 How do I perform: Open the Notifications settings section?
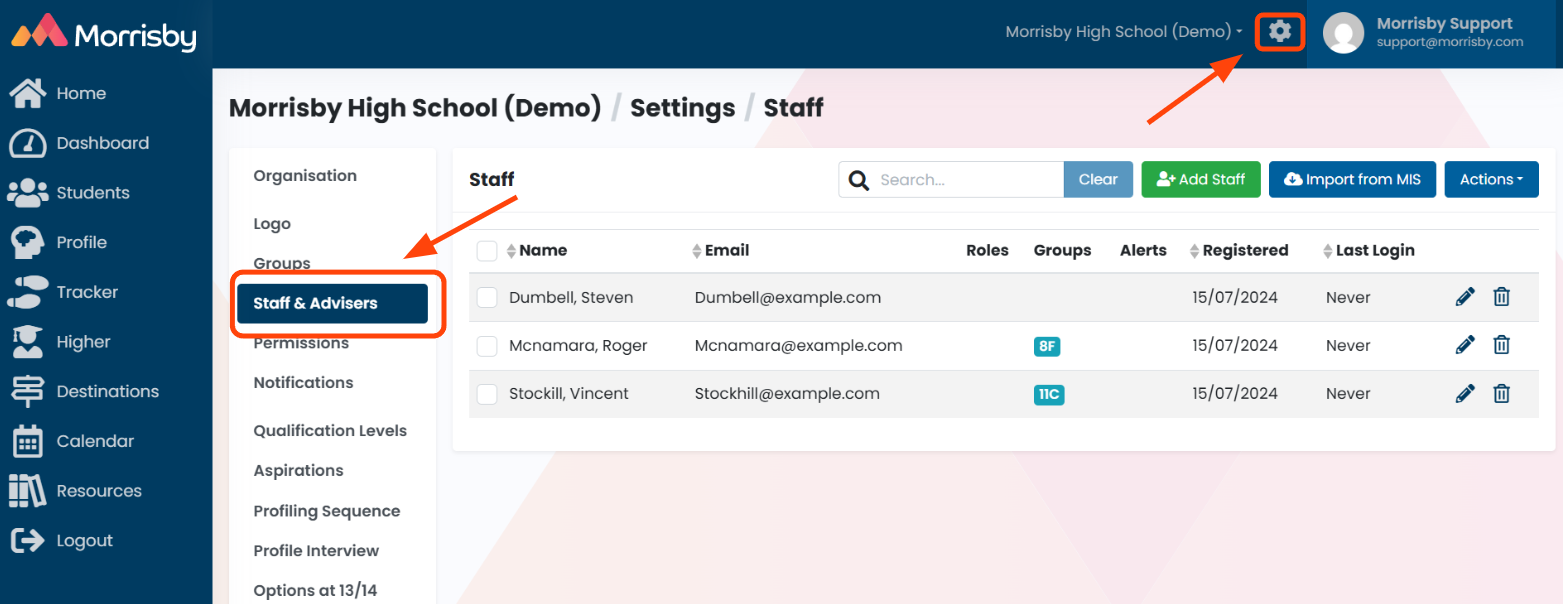coord(303,383)
